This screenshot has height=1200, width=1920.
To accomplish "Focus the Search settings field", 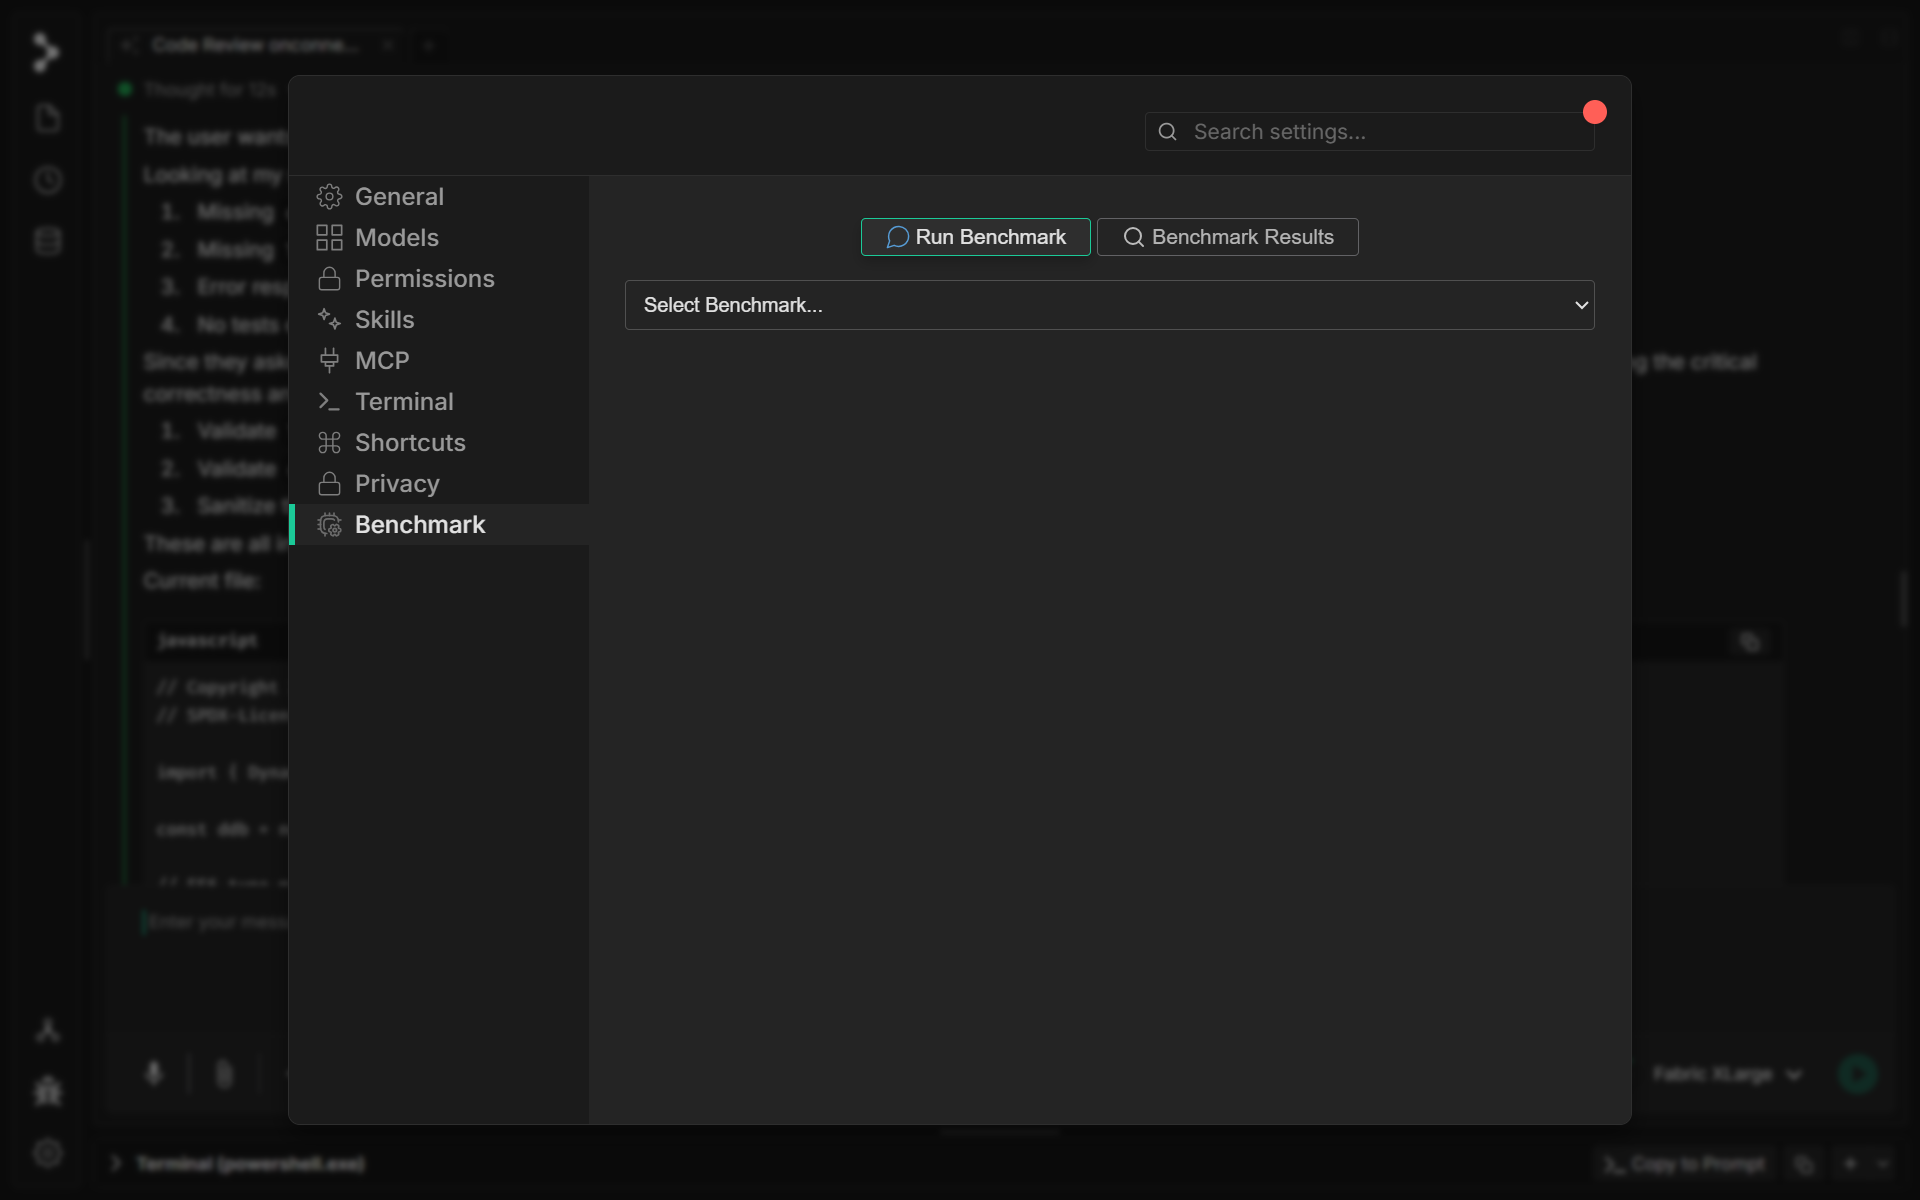I will (1370, 132).
